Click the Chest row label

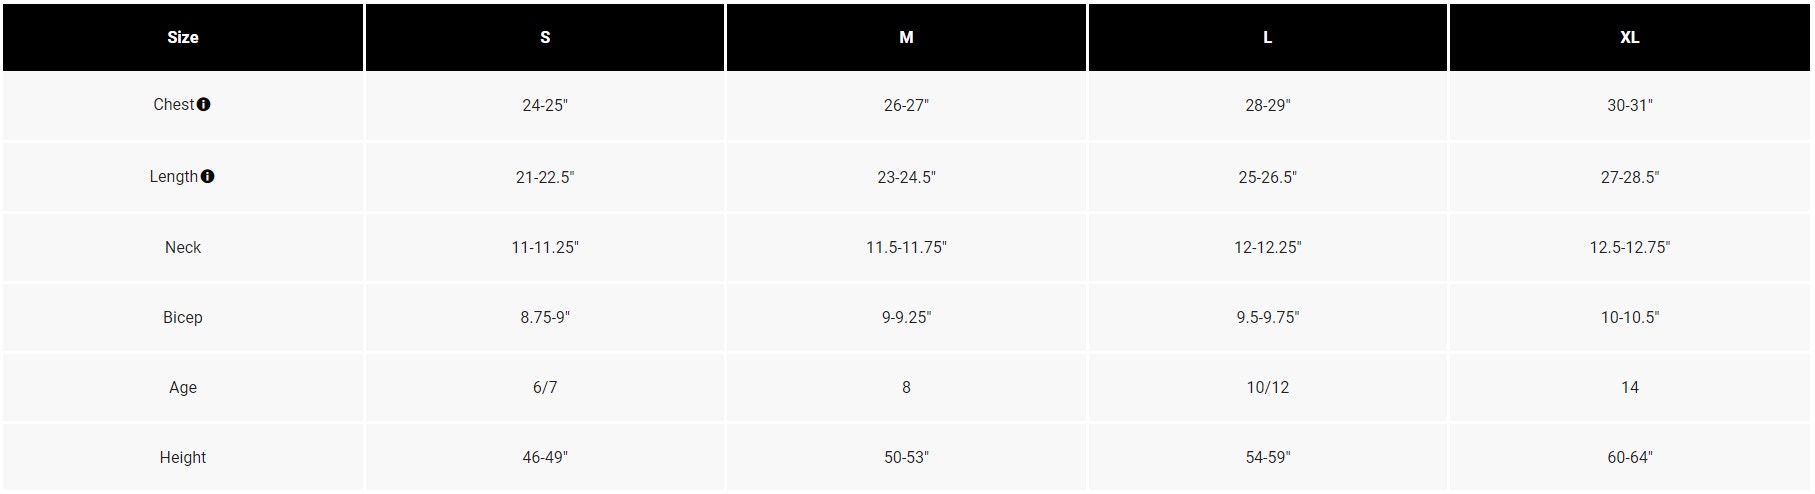click(x=173, y=105)
